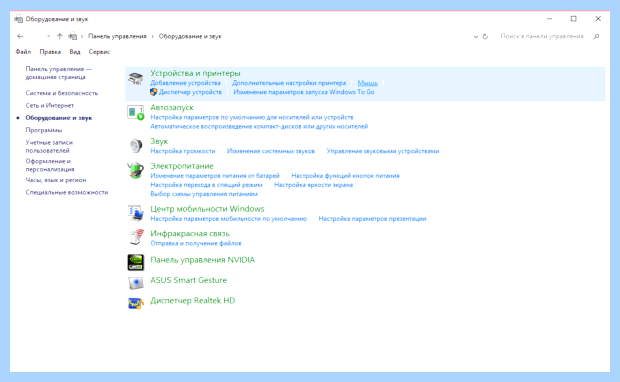Click Оборудование и звук in the breadcrumb
This screenshot has width=620, height=382.
coord(190,36)
